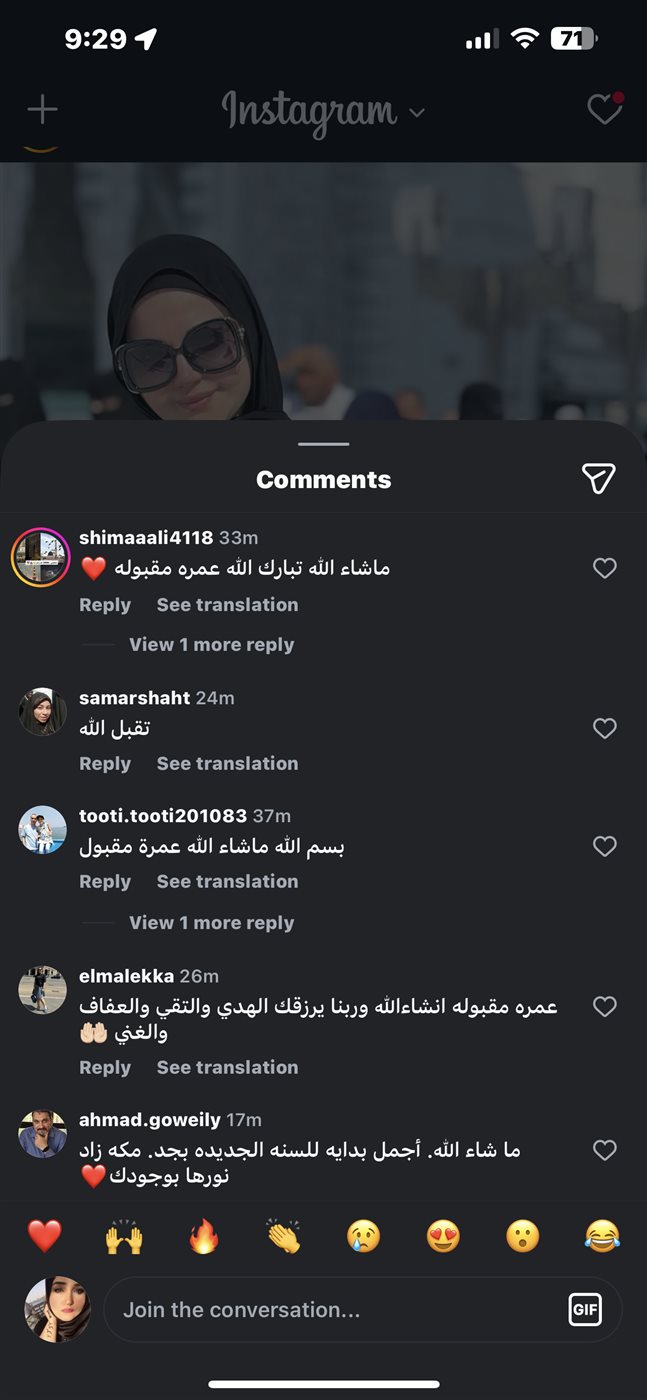Like samarshaht's comment

(605, 728)
